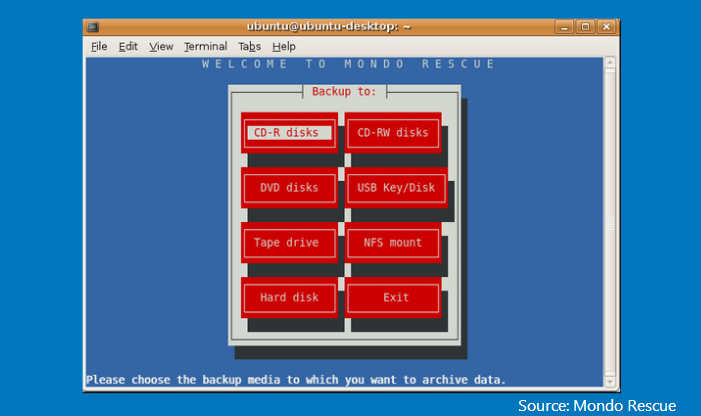The width and height of the screenshot is (701, 416).
Task: Open the Tabs menu
Action: (x=249, y=46)
